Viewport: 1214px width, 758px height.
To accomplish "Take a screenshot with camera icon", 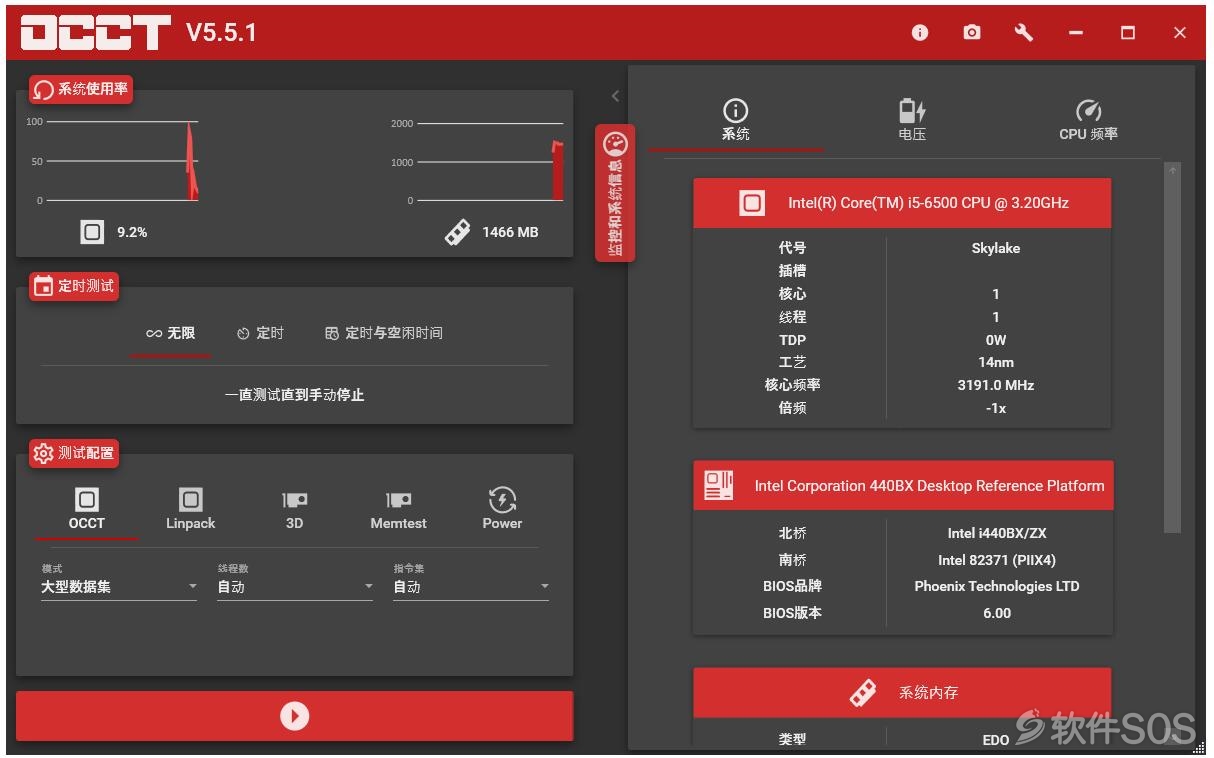I will (x=972, y=33).
